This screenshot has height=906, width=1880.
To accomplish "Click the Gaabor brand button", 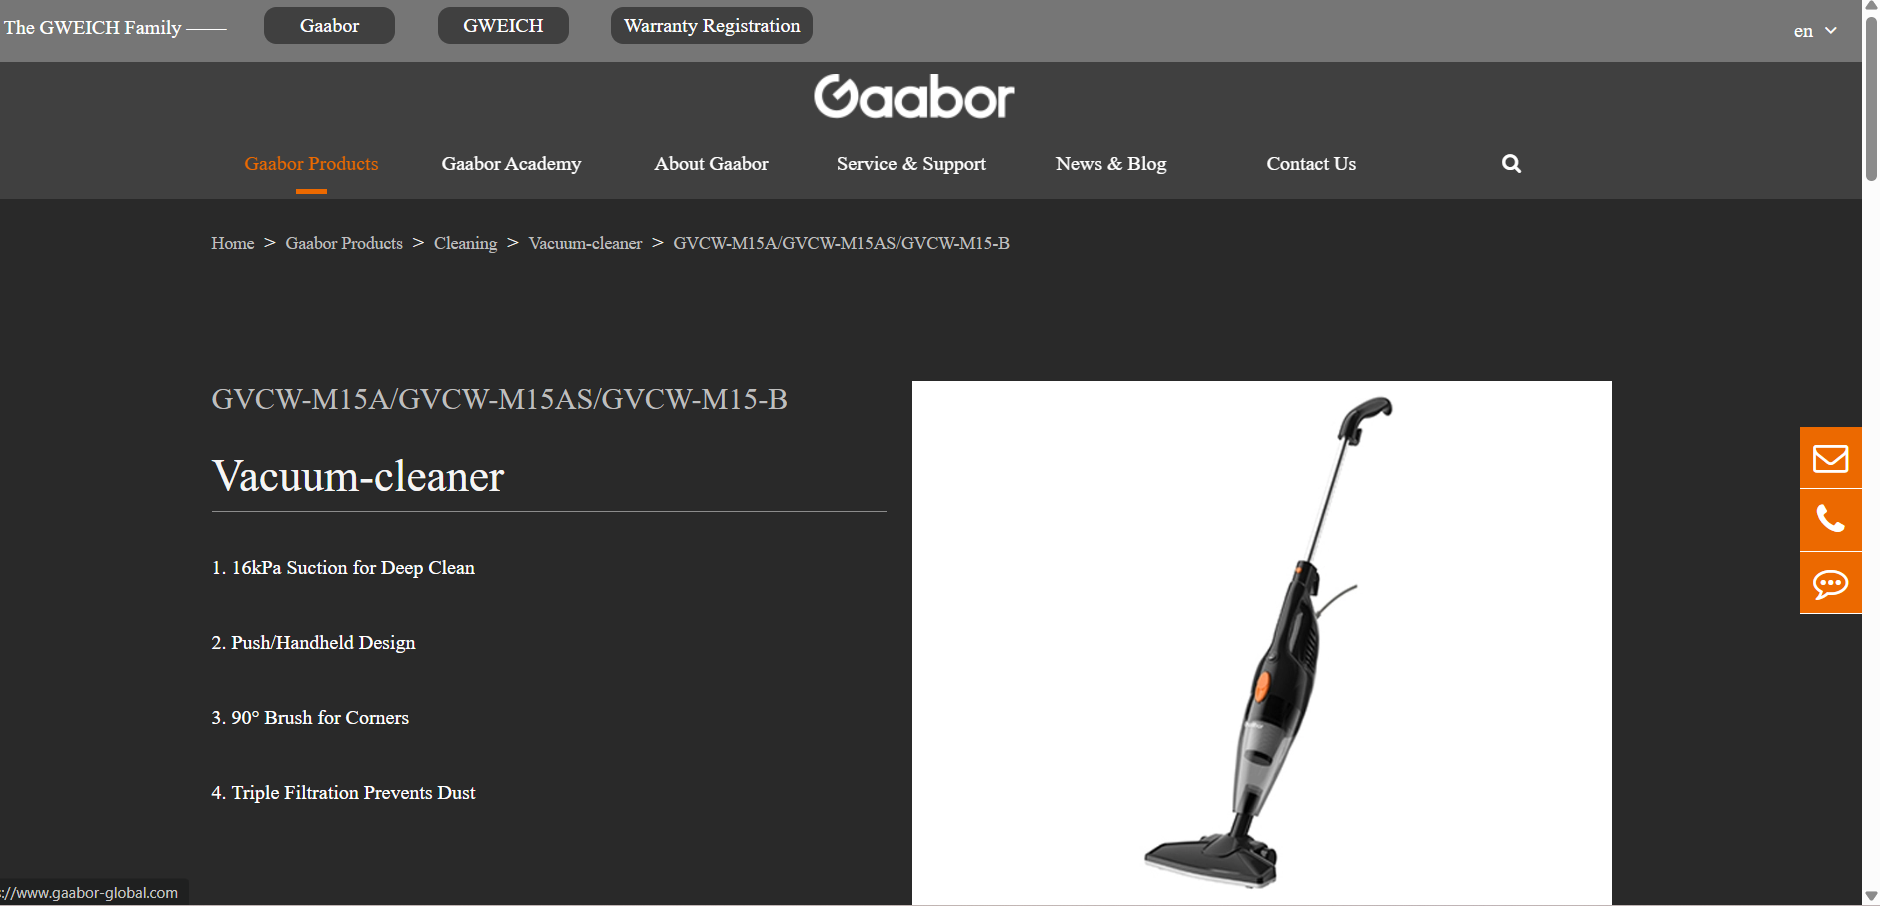I will point(329,26).
